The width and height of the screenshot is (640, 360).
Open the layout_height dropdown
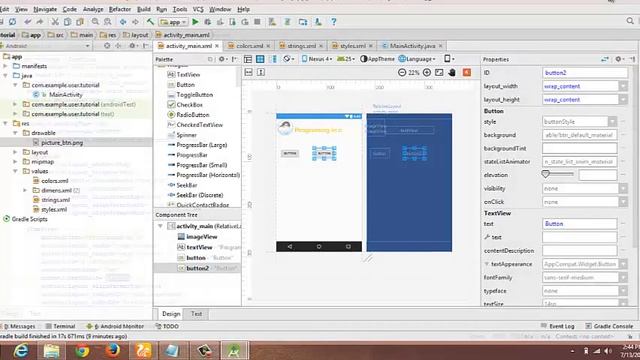[623, 100]
